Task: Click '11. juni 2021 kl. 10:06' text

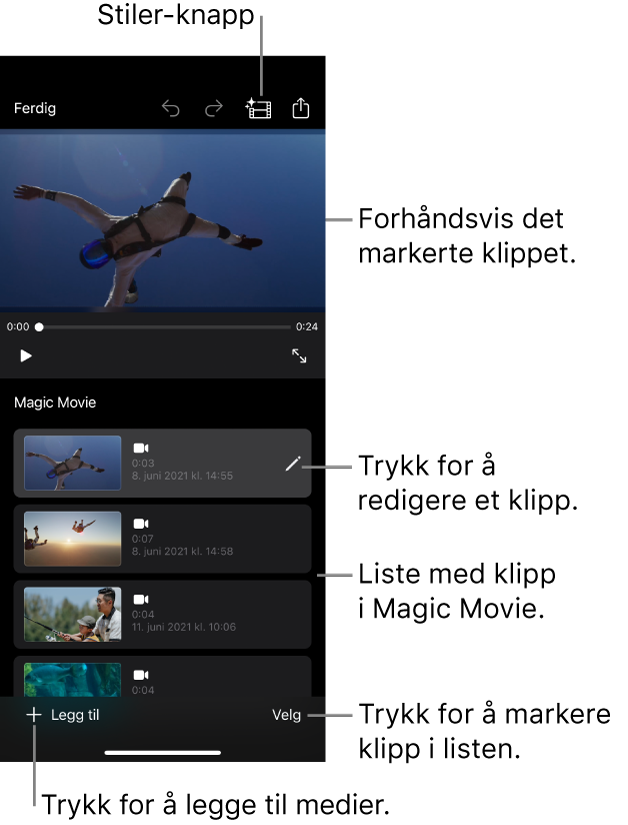Action: coord(184,627)
